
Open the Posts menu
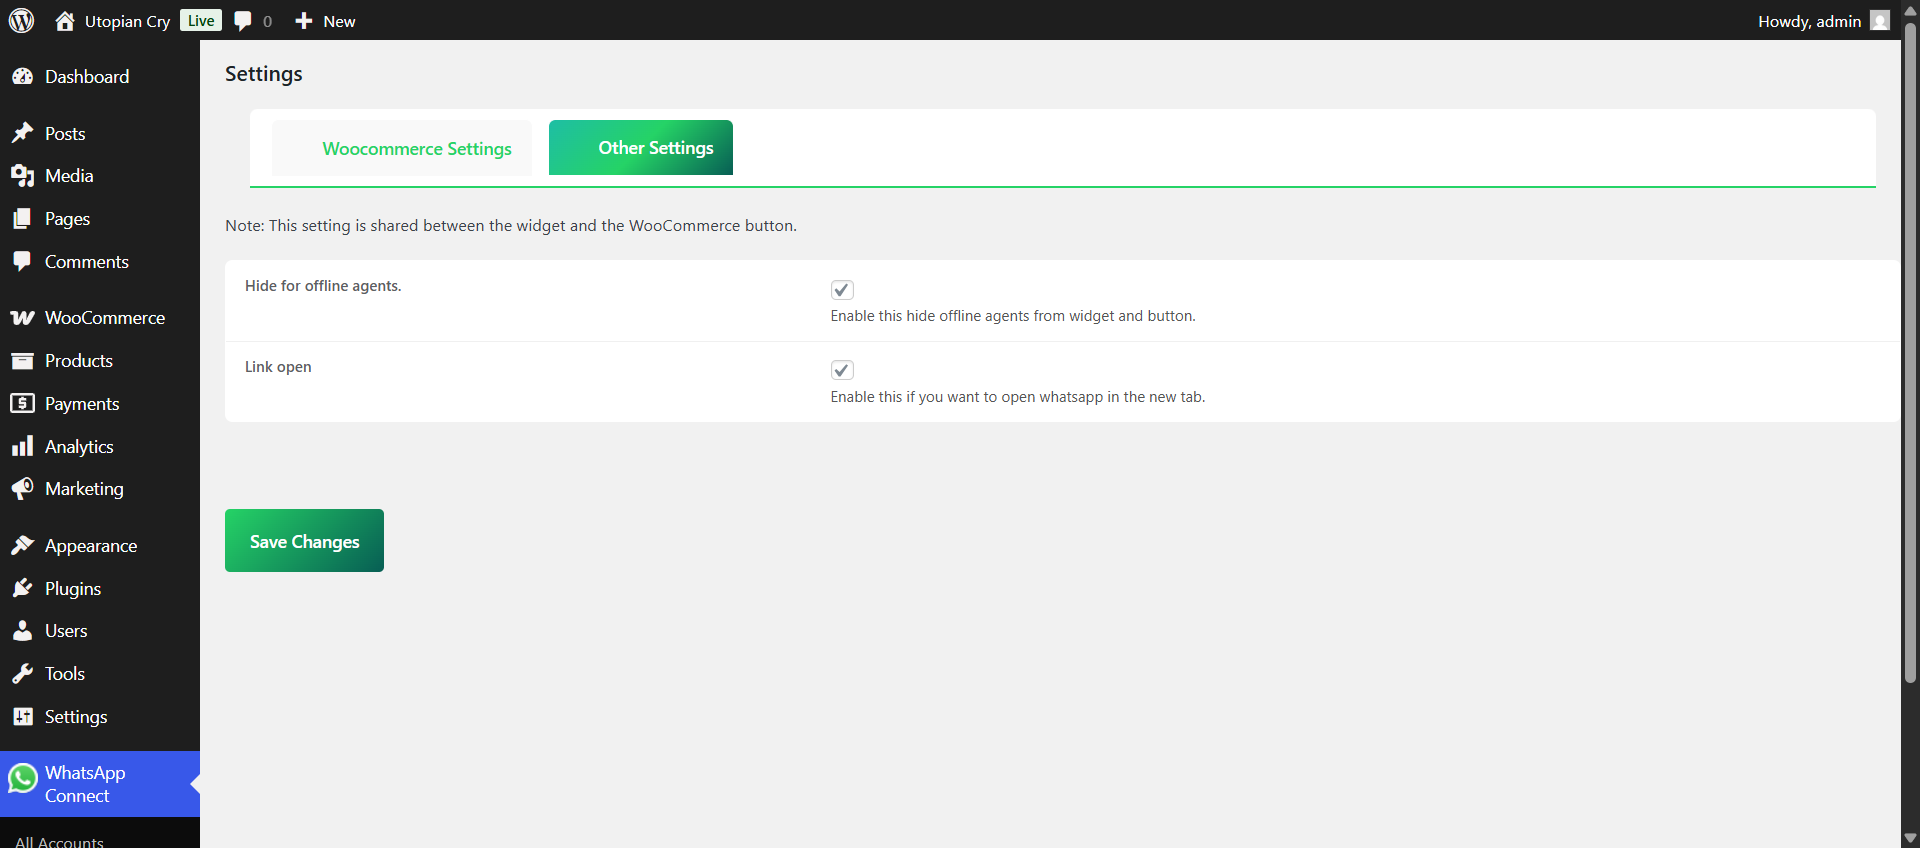coord(65,134)
